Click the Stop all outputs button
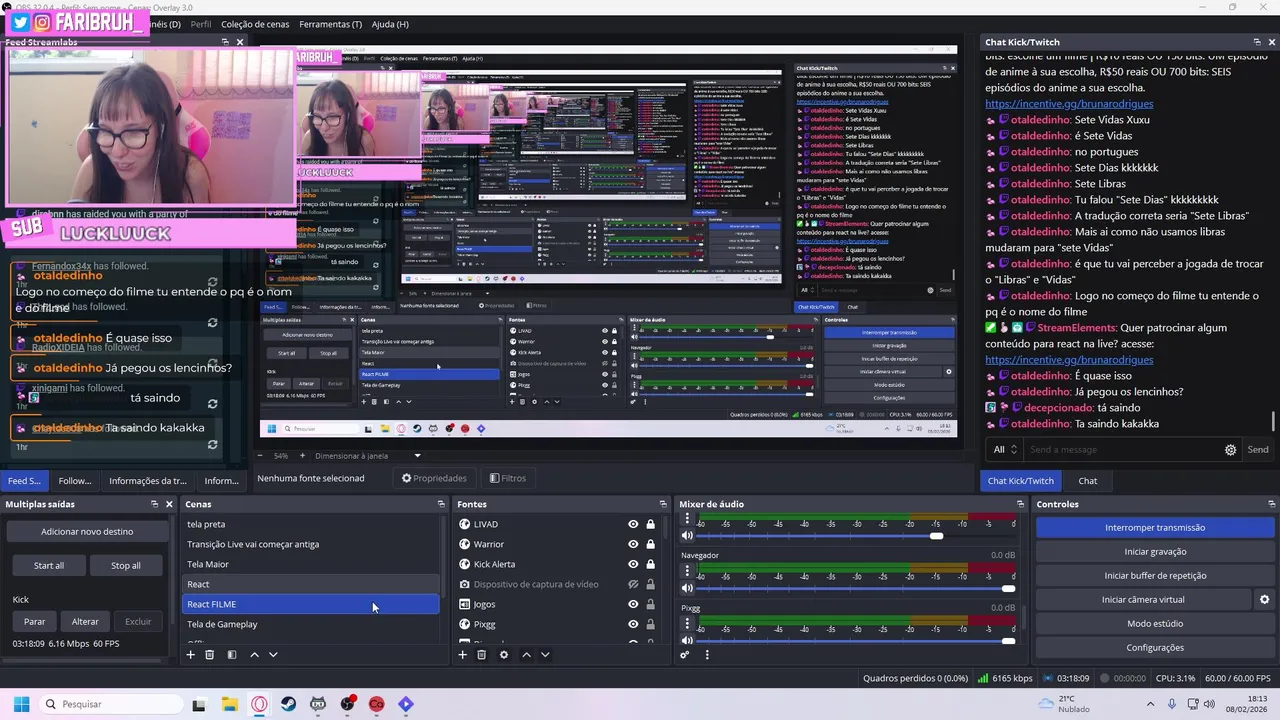 click(126, 566)
